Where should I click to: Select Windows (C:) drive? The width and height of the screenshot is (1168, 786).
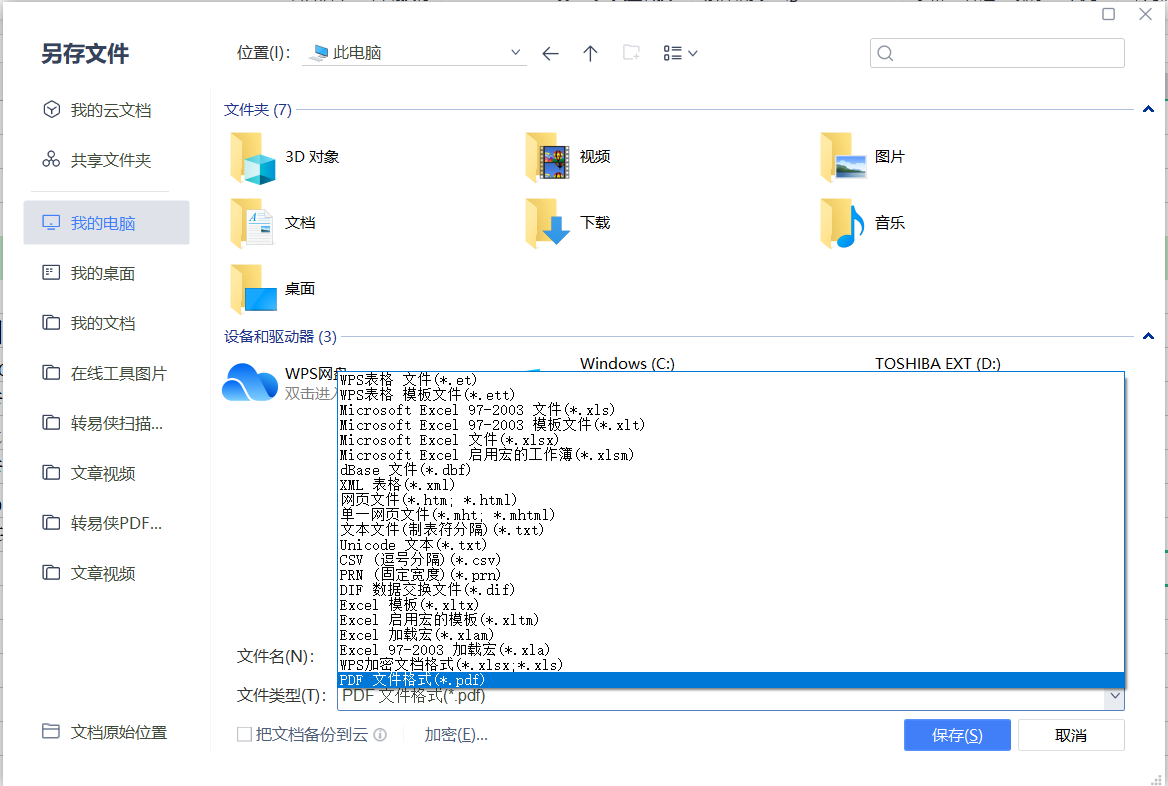pos(627,364)
